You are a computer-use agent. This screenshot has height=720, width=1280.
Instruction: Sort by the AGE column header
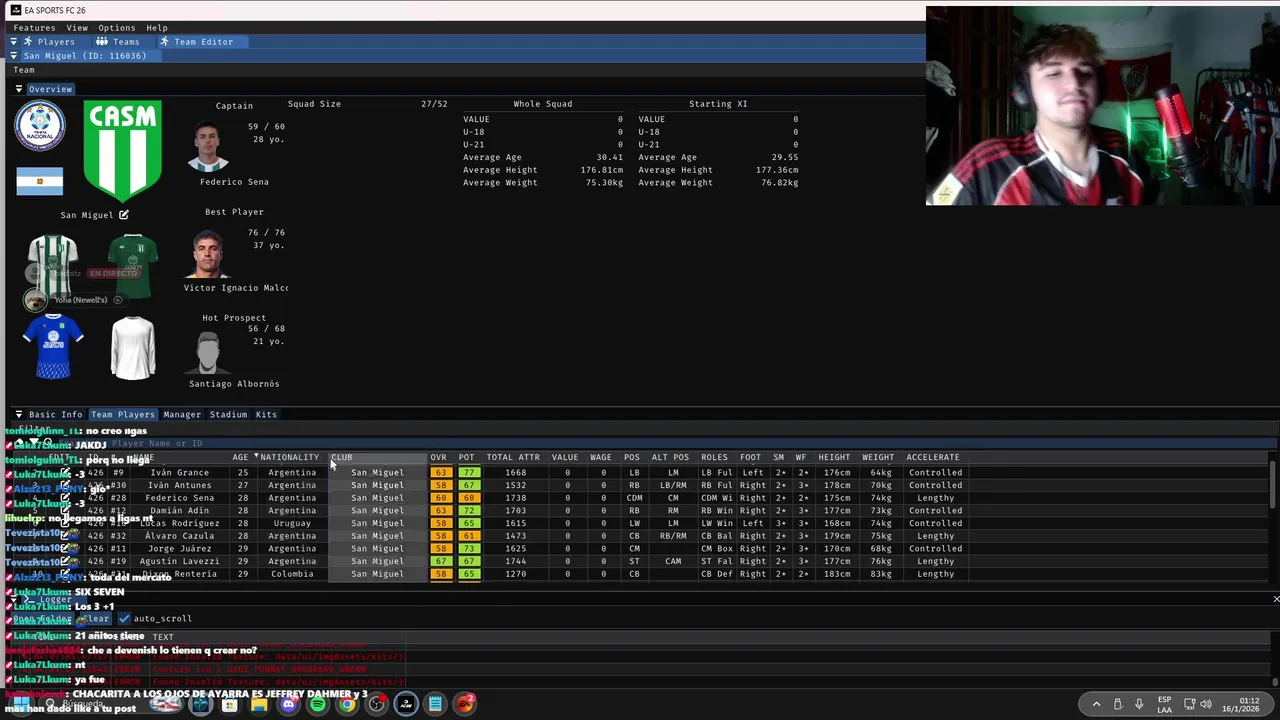click(x=240, y=457)
